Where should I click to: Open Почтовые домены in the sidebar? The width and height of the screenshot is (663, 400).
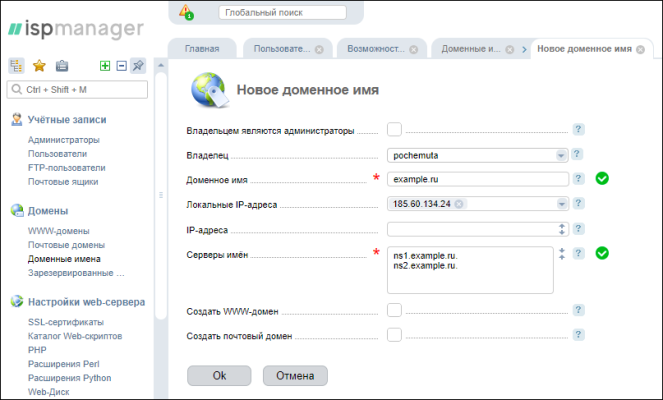(x=66, y=245)
